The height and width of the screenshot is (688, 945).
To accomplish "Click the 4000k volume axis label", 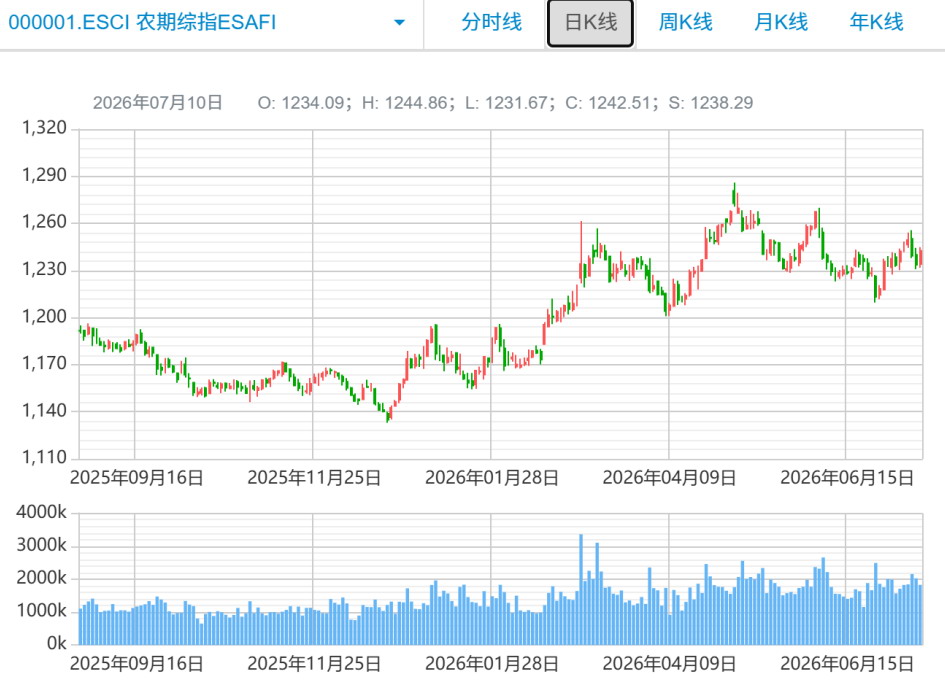I will [41, 512].
